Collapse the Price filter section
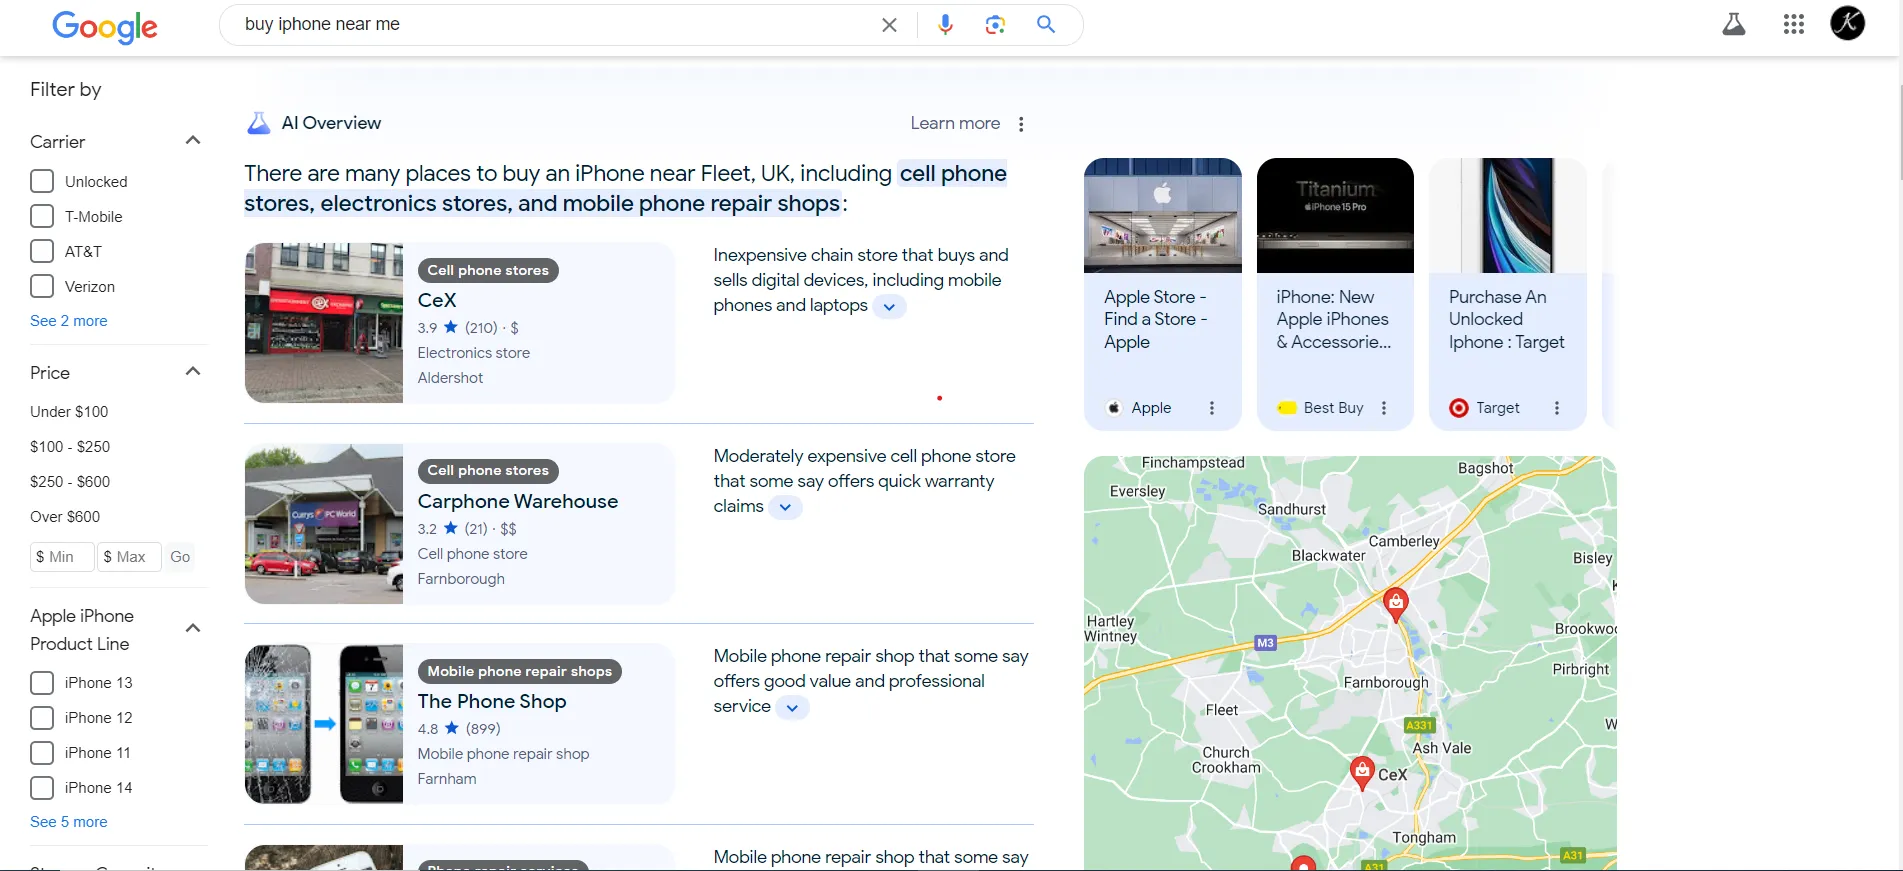Viewport: 1903px width, 871px height. click(x=193, y=372)
